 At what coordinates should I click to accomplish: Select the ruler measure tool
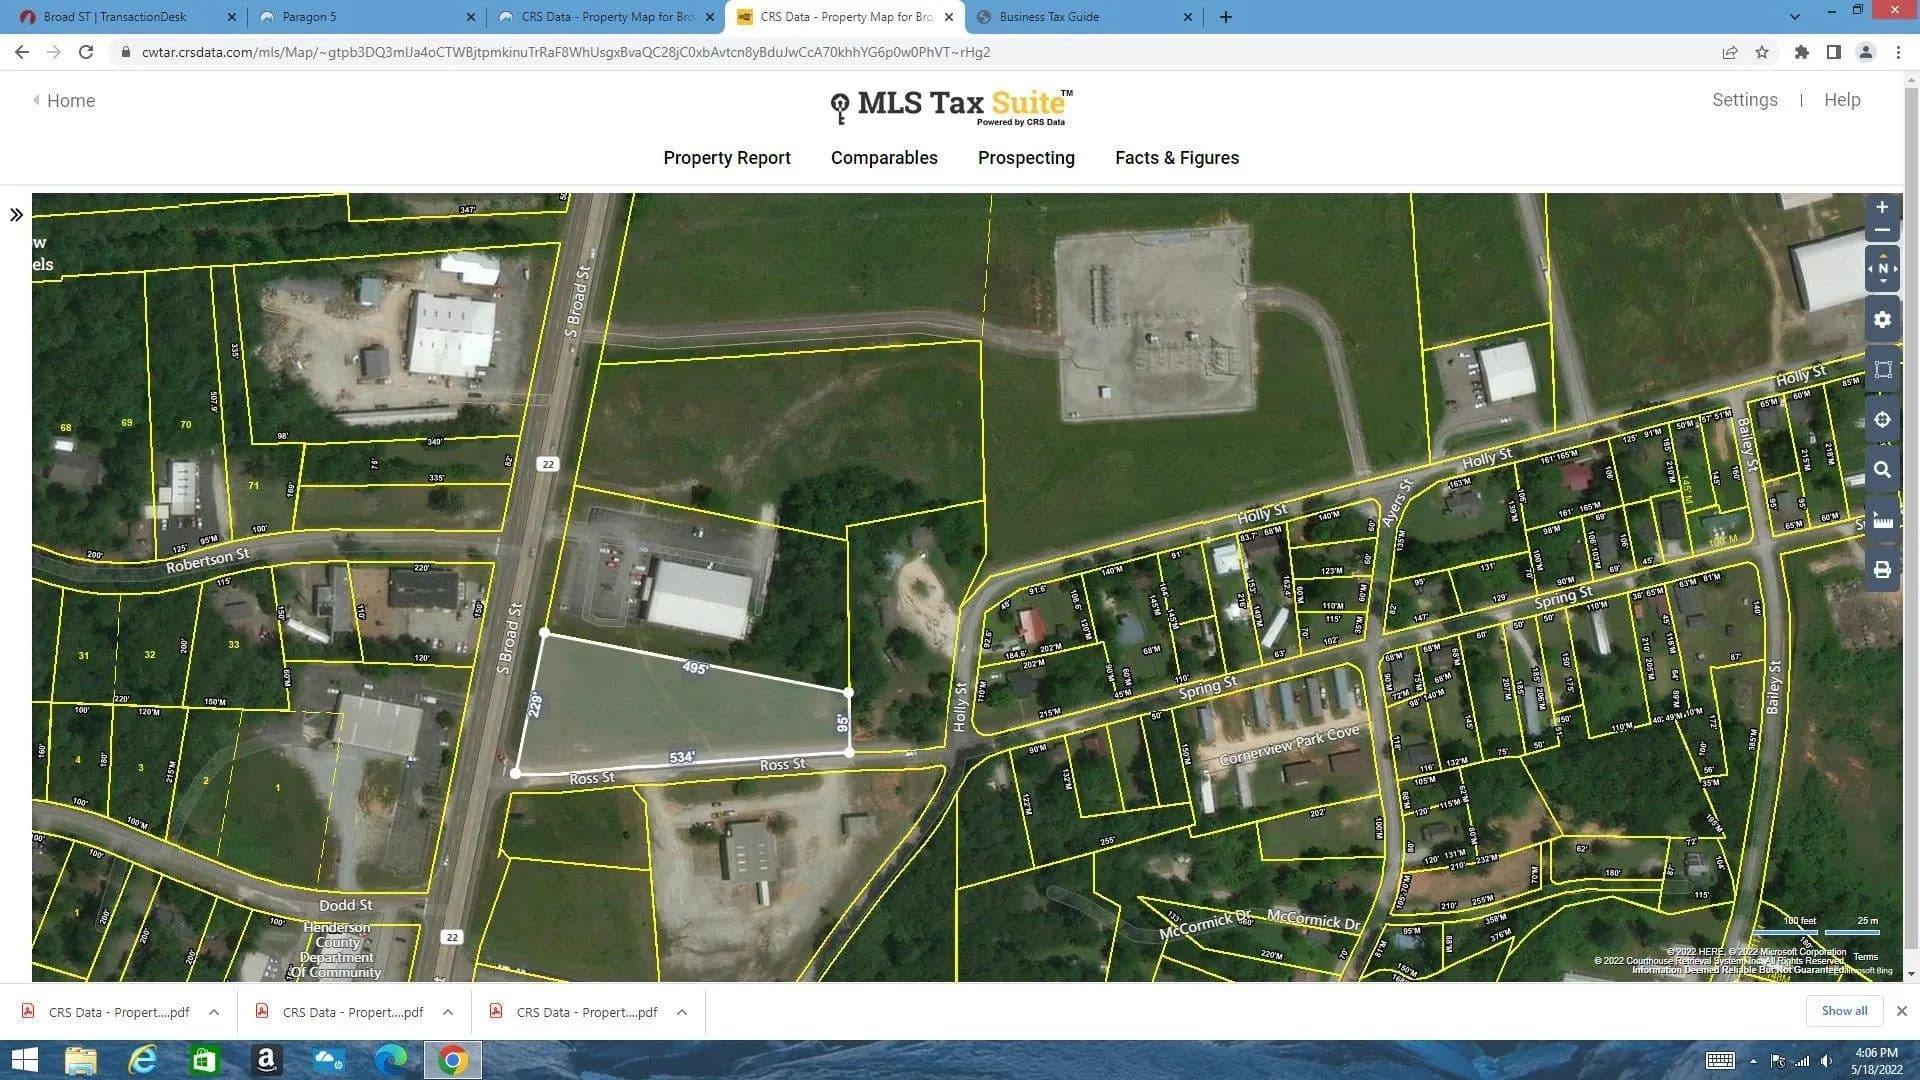[1881, 520]
